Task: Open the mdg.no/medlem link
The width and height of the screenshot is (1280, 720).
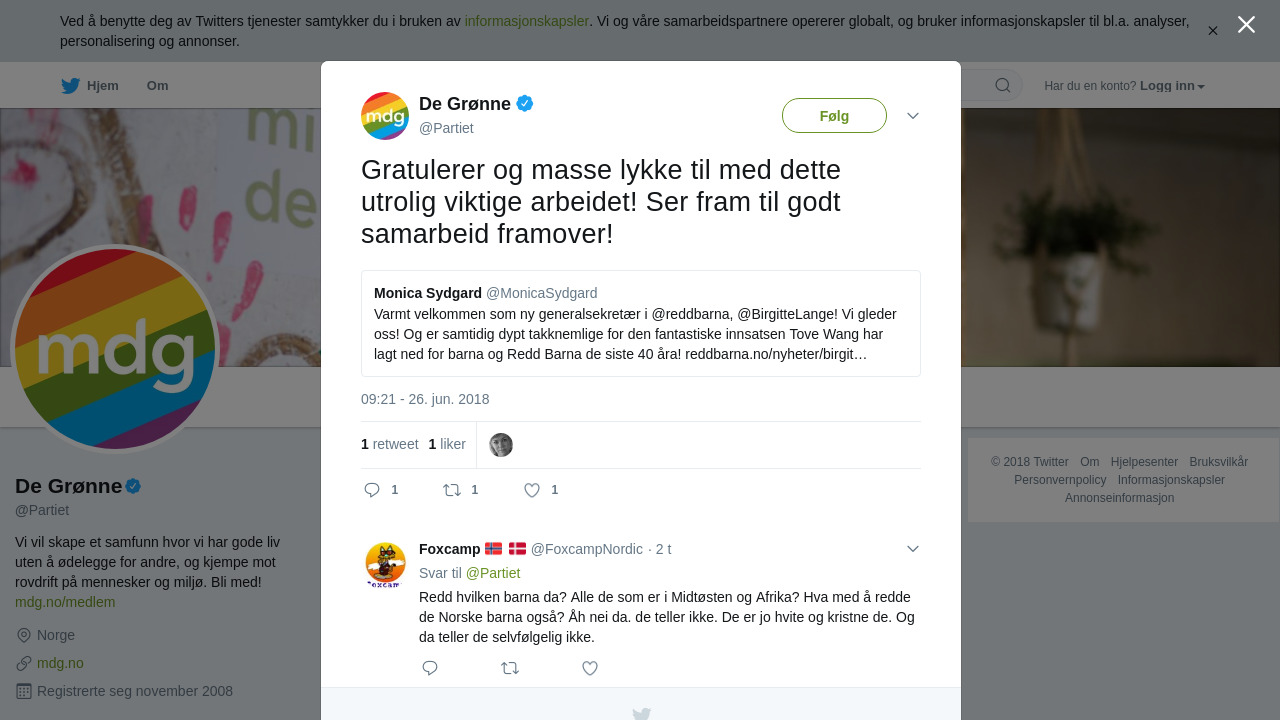Action: click(x=65, y=602)
